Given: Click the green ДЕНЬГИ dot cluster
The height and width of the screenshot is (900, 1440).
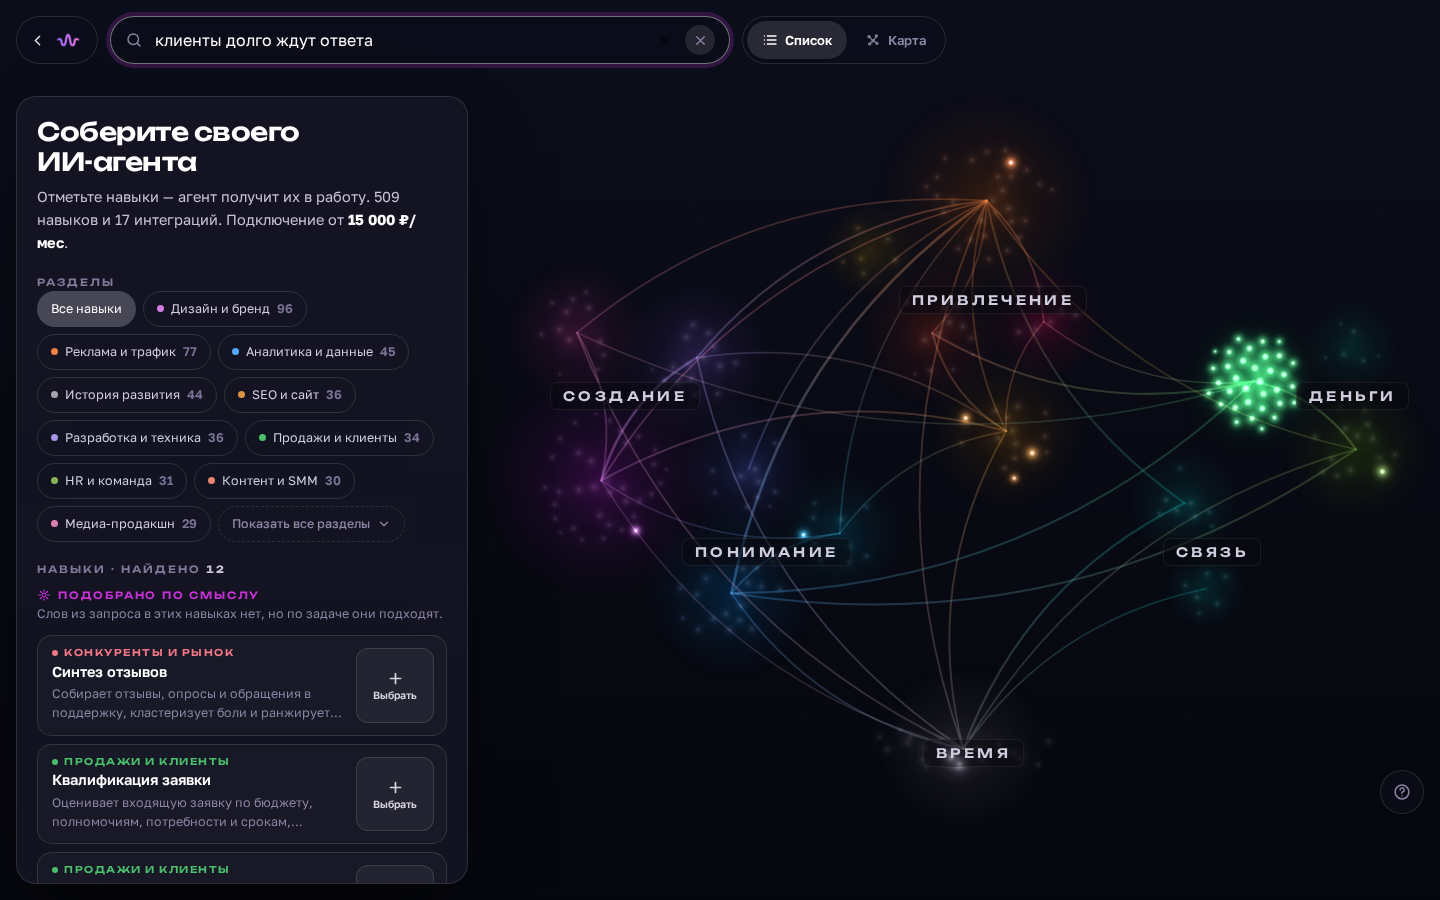Looking at the screenshot, I should (x=1252, y=381).
